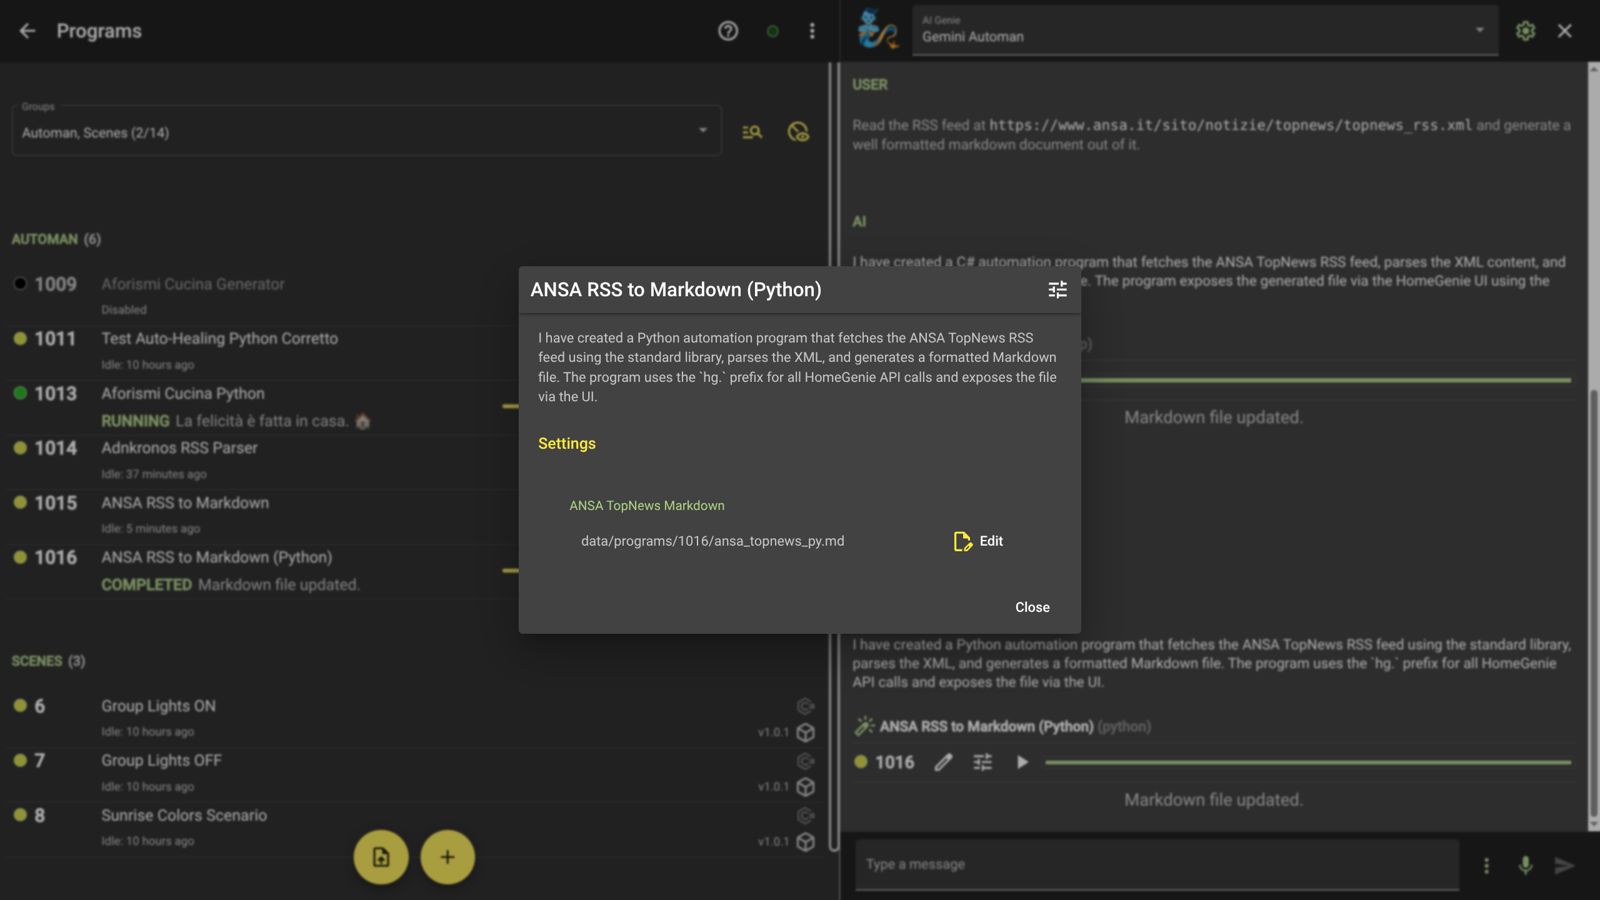Click the search filter list icon
Viewport: 1600px width, 900px height.
752,132
